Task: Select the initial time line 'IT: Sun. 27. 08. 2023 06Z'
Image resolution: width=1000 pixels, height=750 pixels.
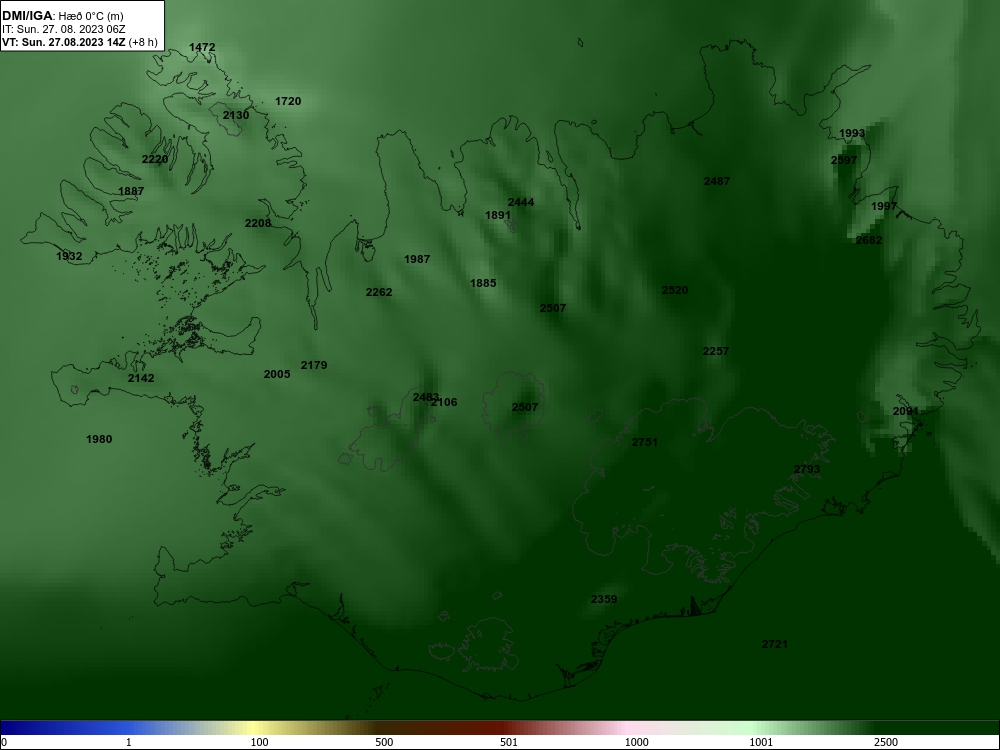Action: pos(64,29)
